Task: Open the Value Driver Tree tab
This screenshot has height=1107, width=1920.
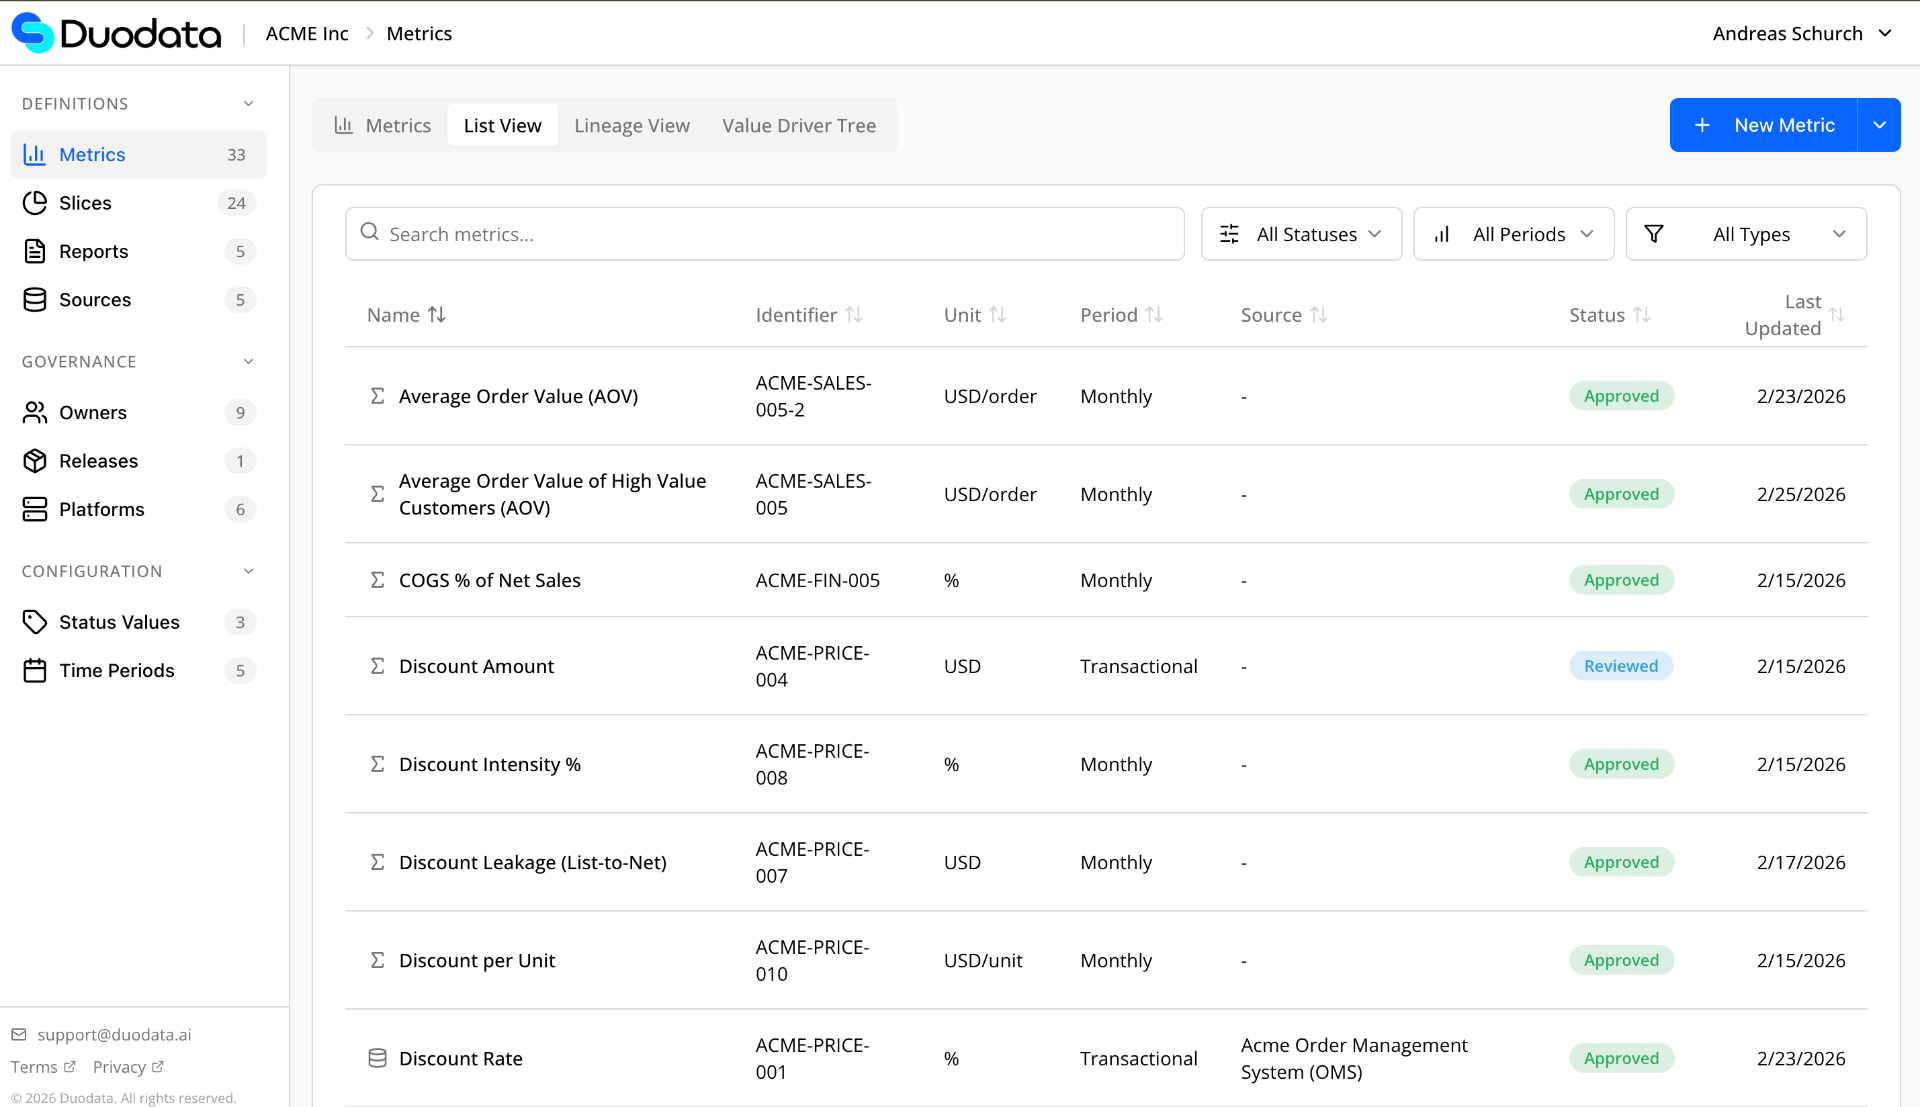Action: [798, 125]
